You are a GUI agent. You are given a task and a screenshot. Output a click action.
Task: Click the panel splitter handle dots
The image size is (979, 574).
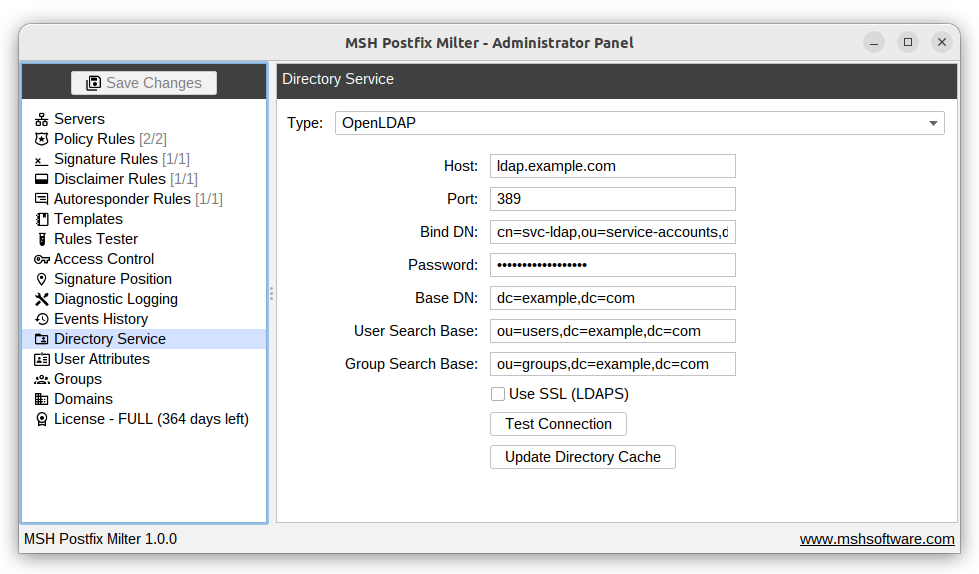click(x=272, y=294)
